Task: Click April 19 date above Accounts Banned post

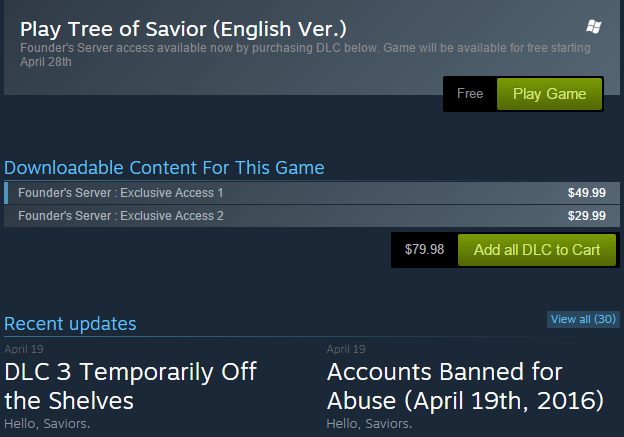Action: coord(346,349)
